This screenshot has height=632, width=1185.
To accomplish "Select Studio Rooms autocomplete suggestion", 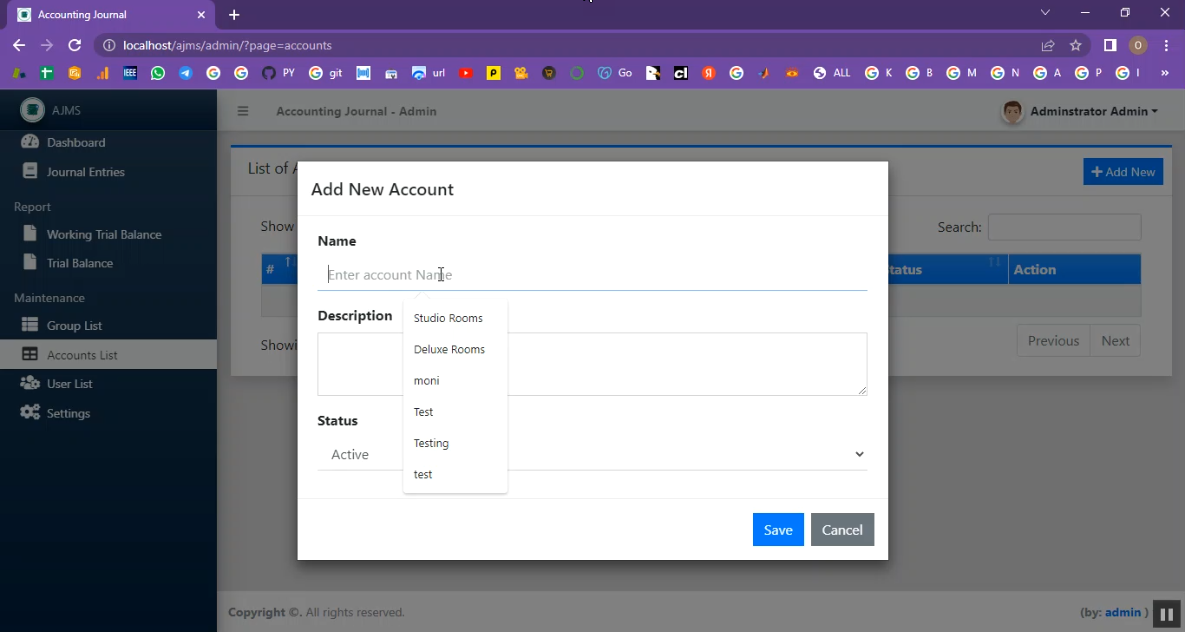I will [448, 318].
